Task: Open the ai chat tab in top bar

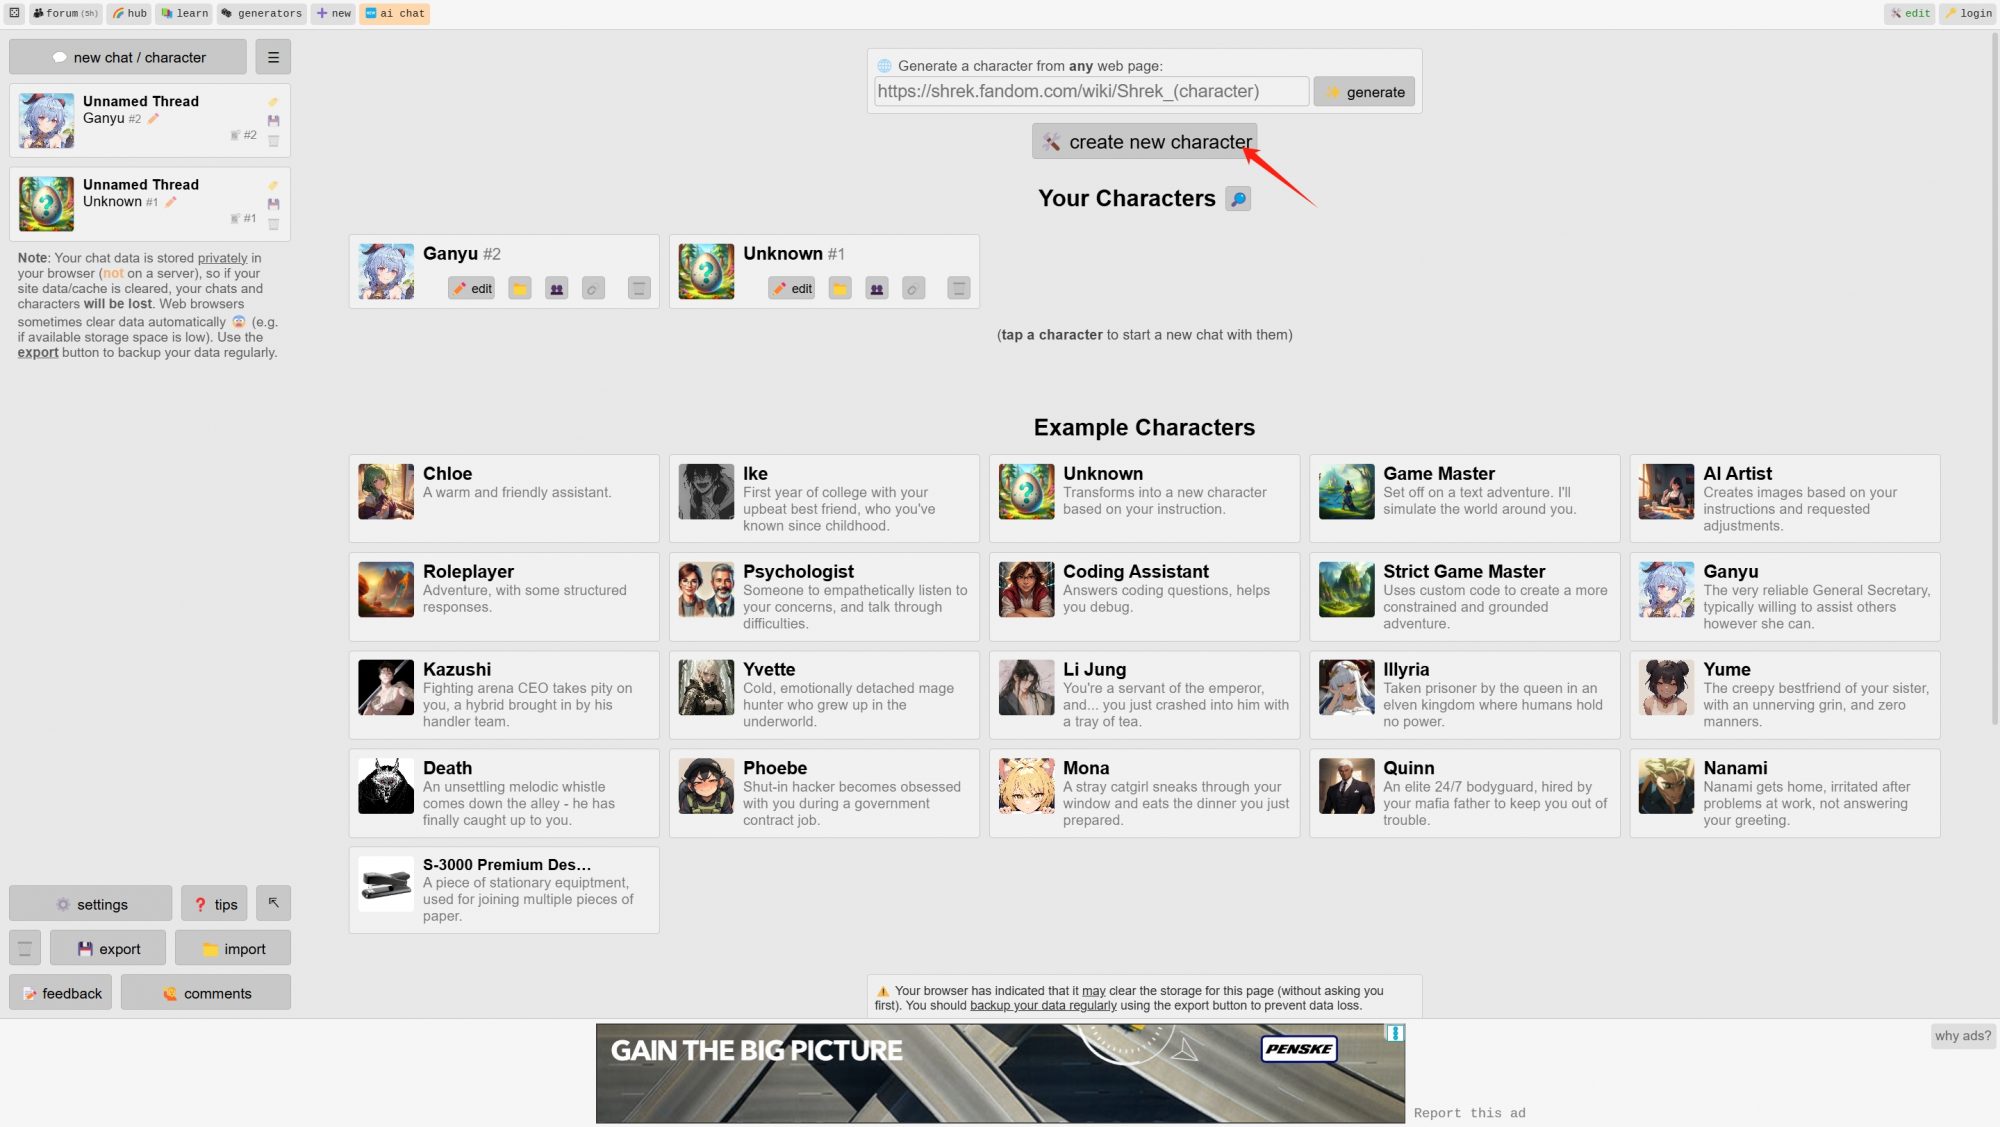Action: click(x=395, y=13)
